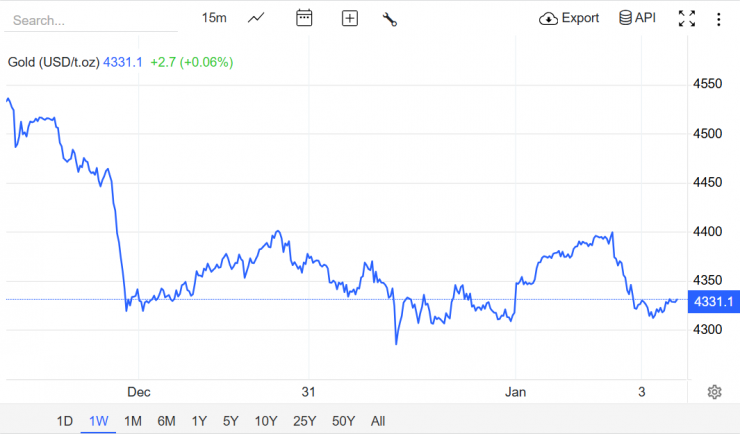Click the 31 x-axis date label
Image resolution: width=740 pixels, height=434 pixels.
click(x=308, y=392)
